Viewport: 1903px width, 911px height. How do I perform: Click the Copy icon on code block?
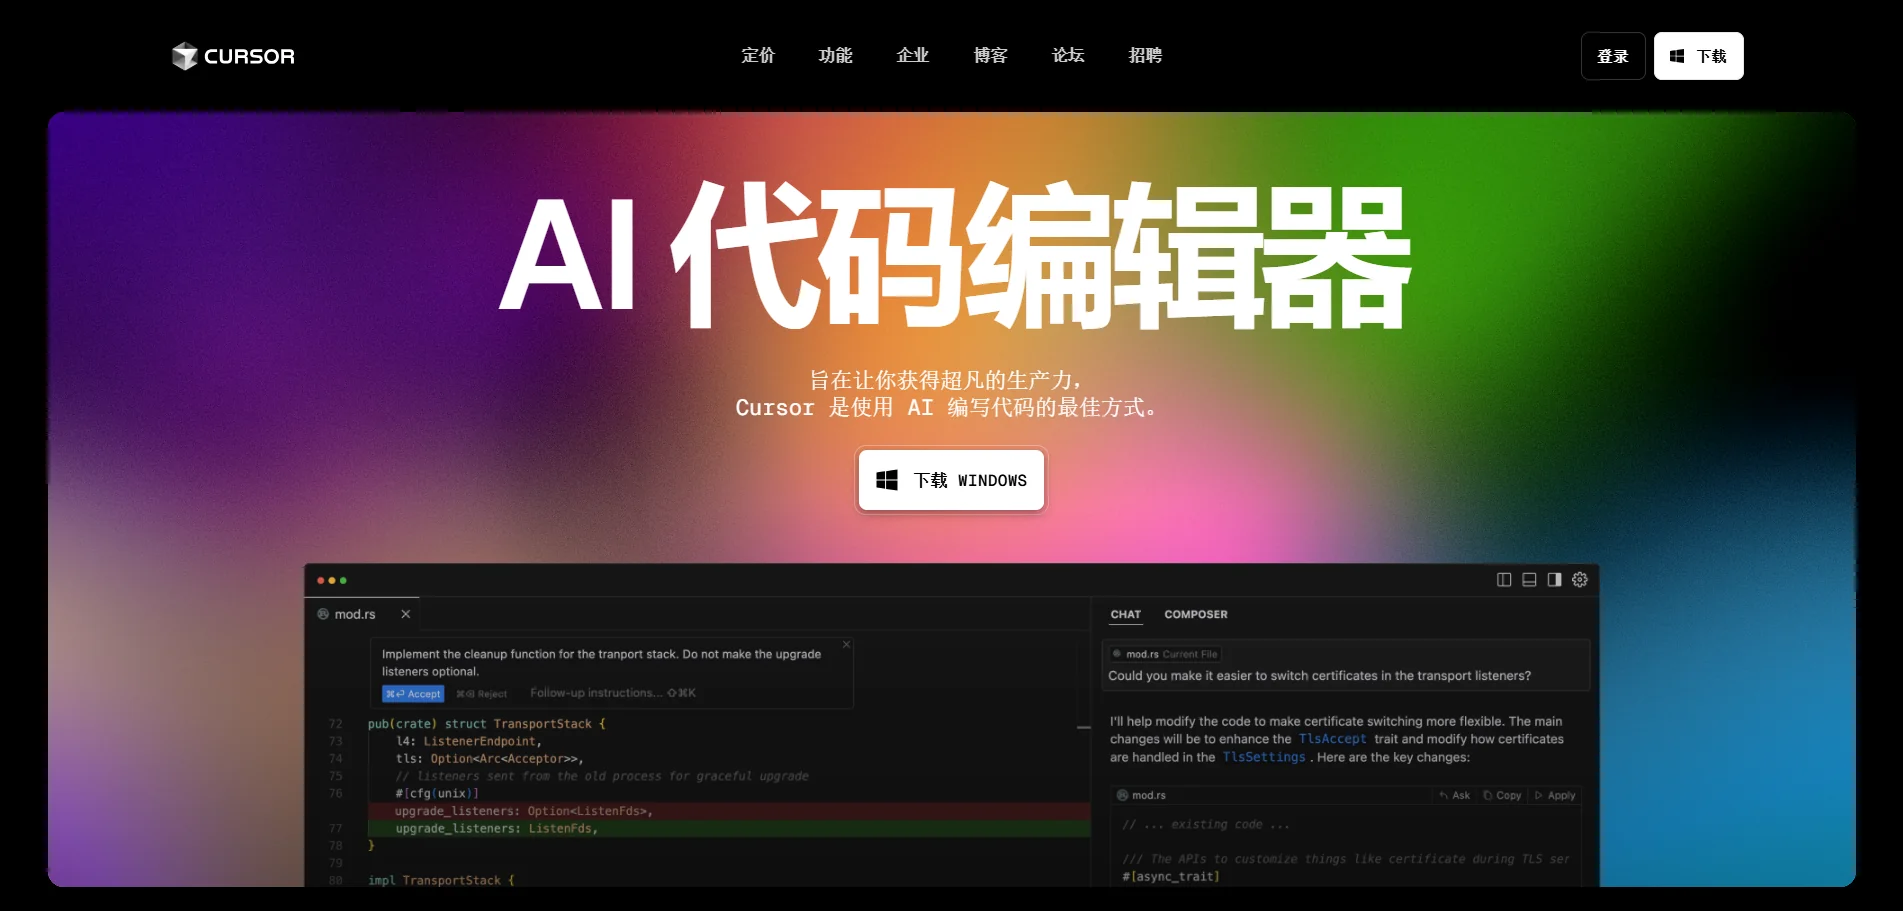click(1502, 796)
